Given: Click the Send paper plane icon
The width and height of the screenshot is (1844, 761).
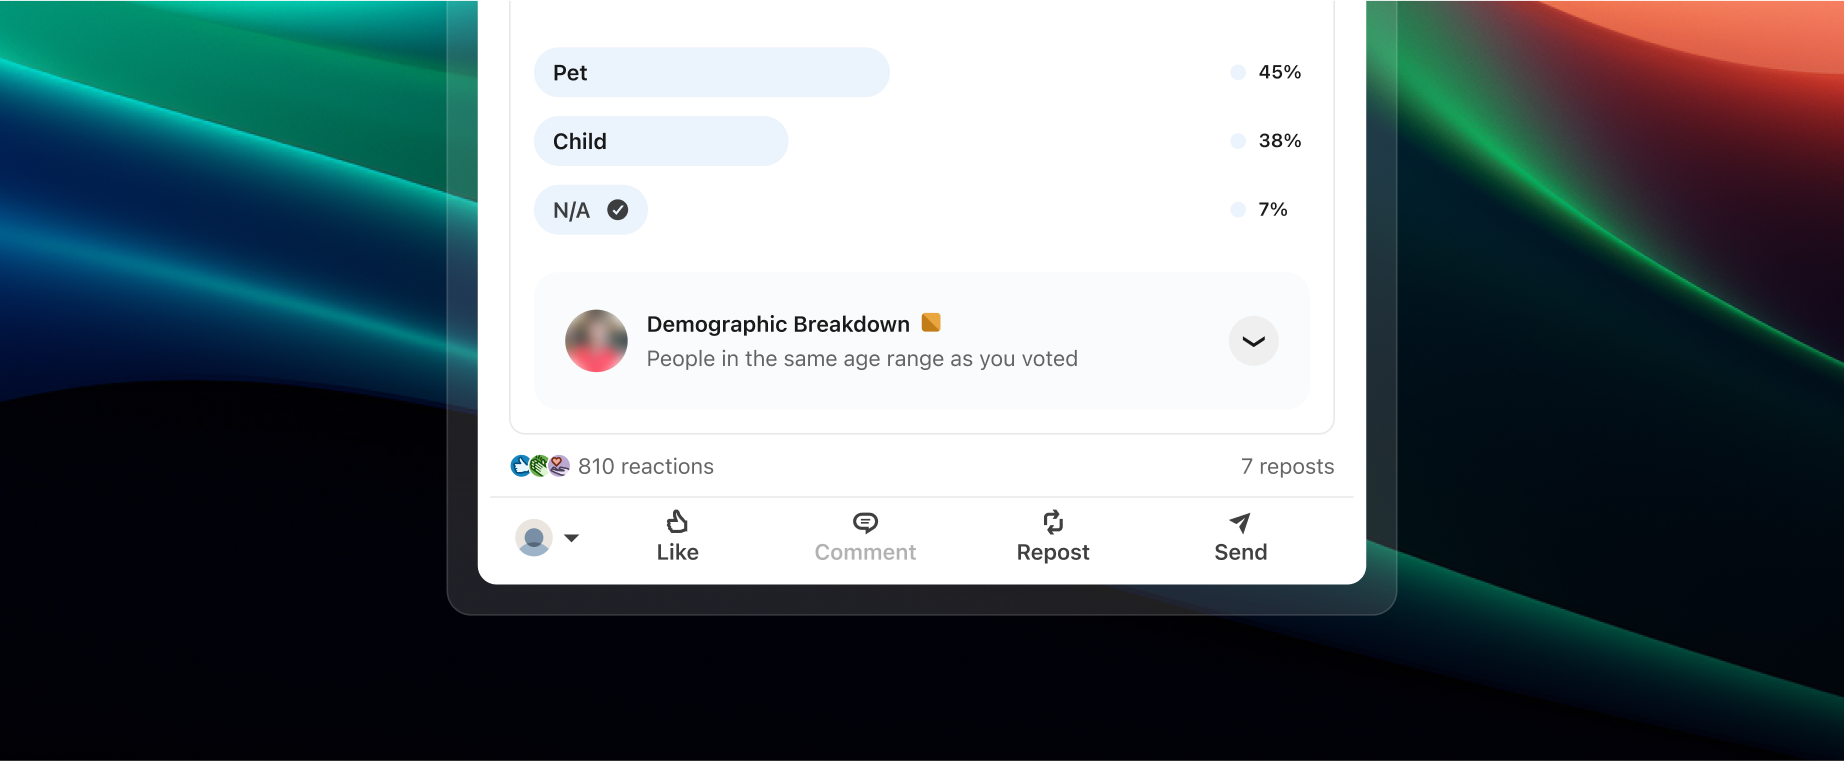Looking at the screenshot, I should (1240, 522).
